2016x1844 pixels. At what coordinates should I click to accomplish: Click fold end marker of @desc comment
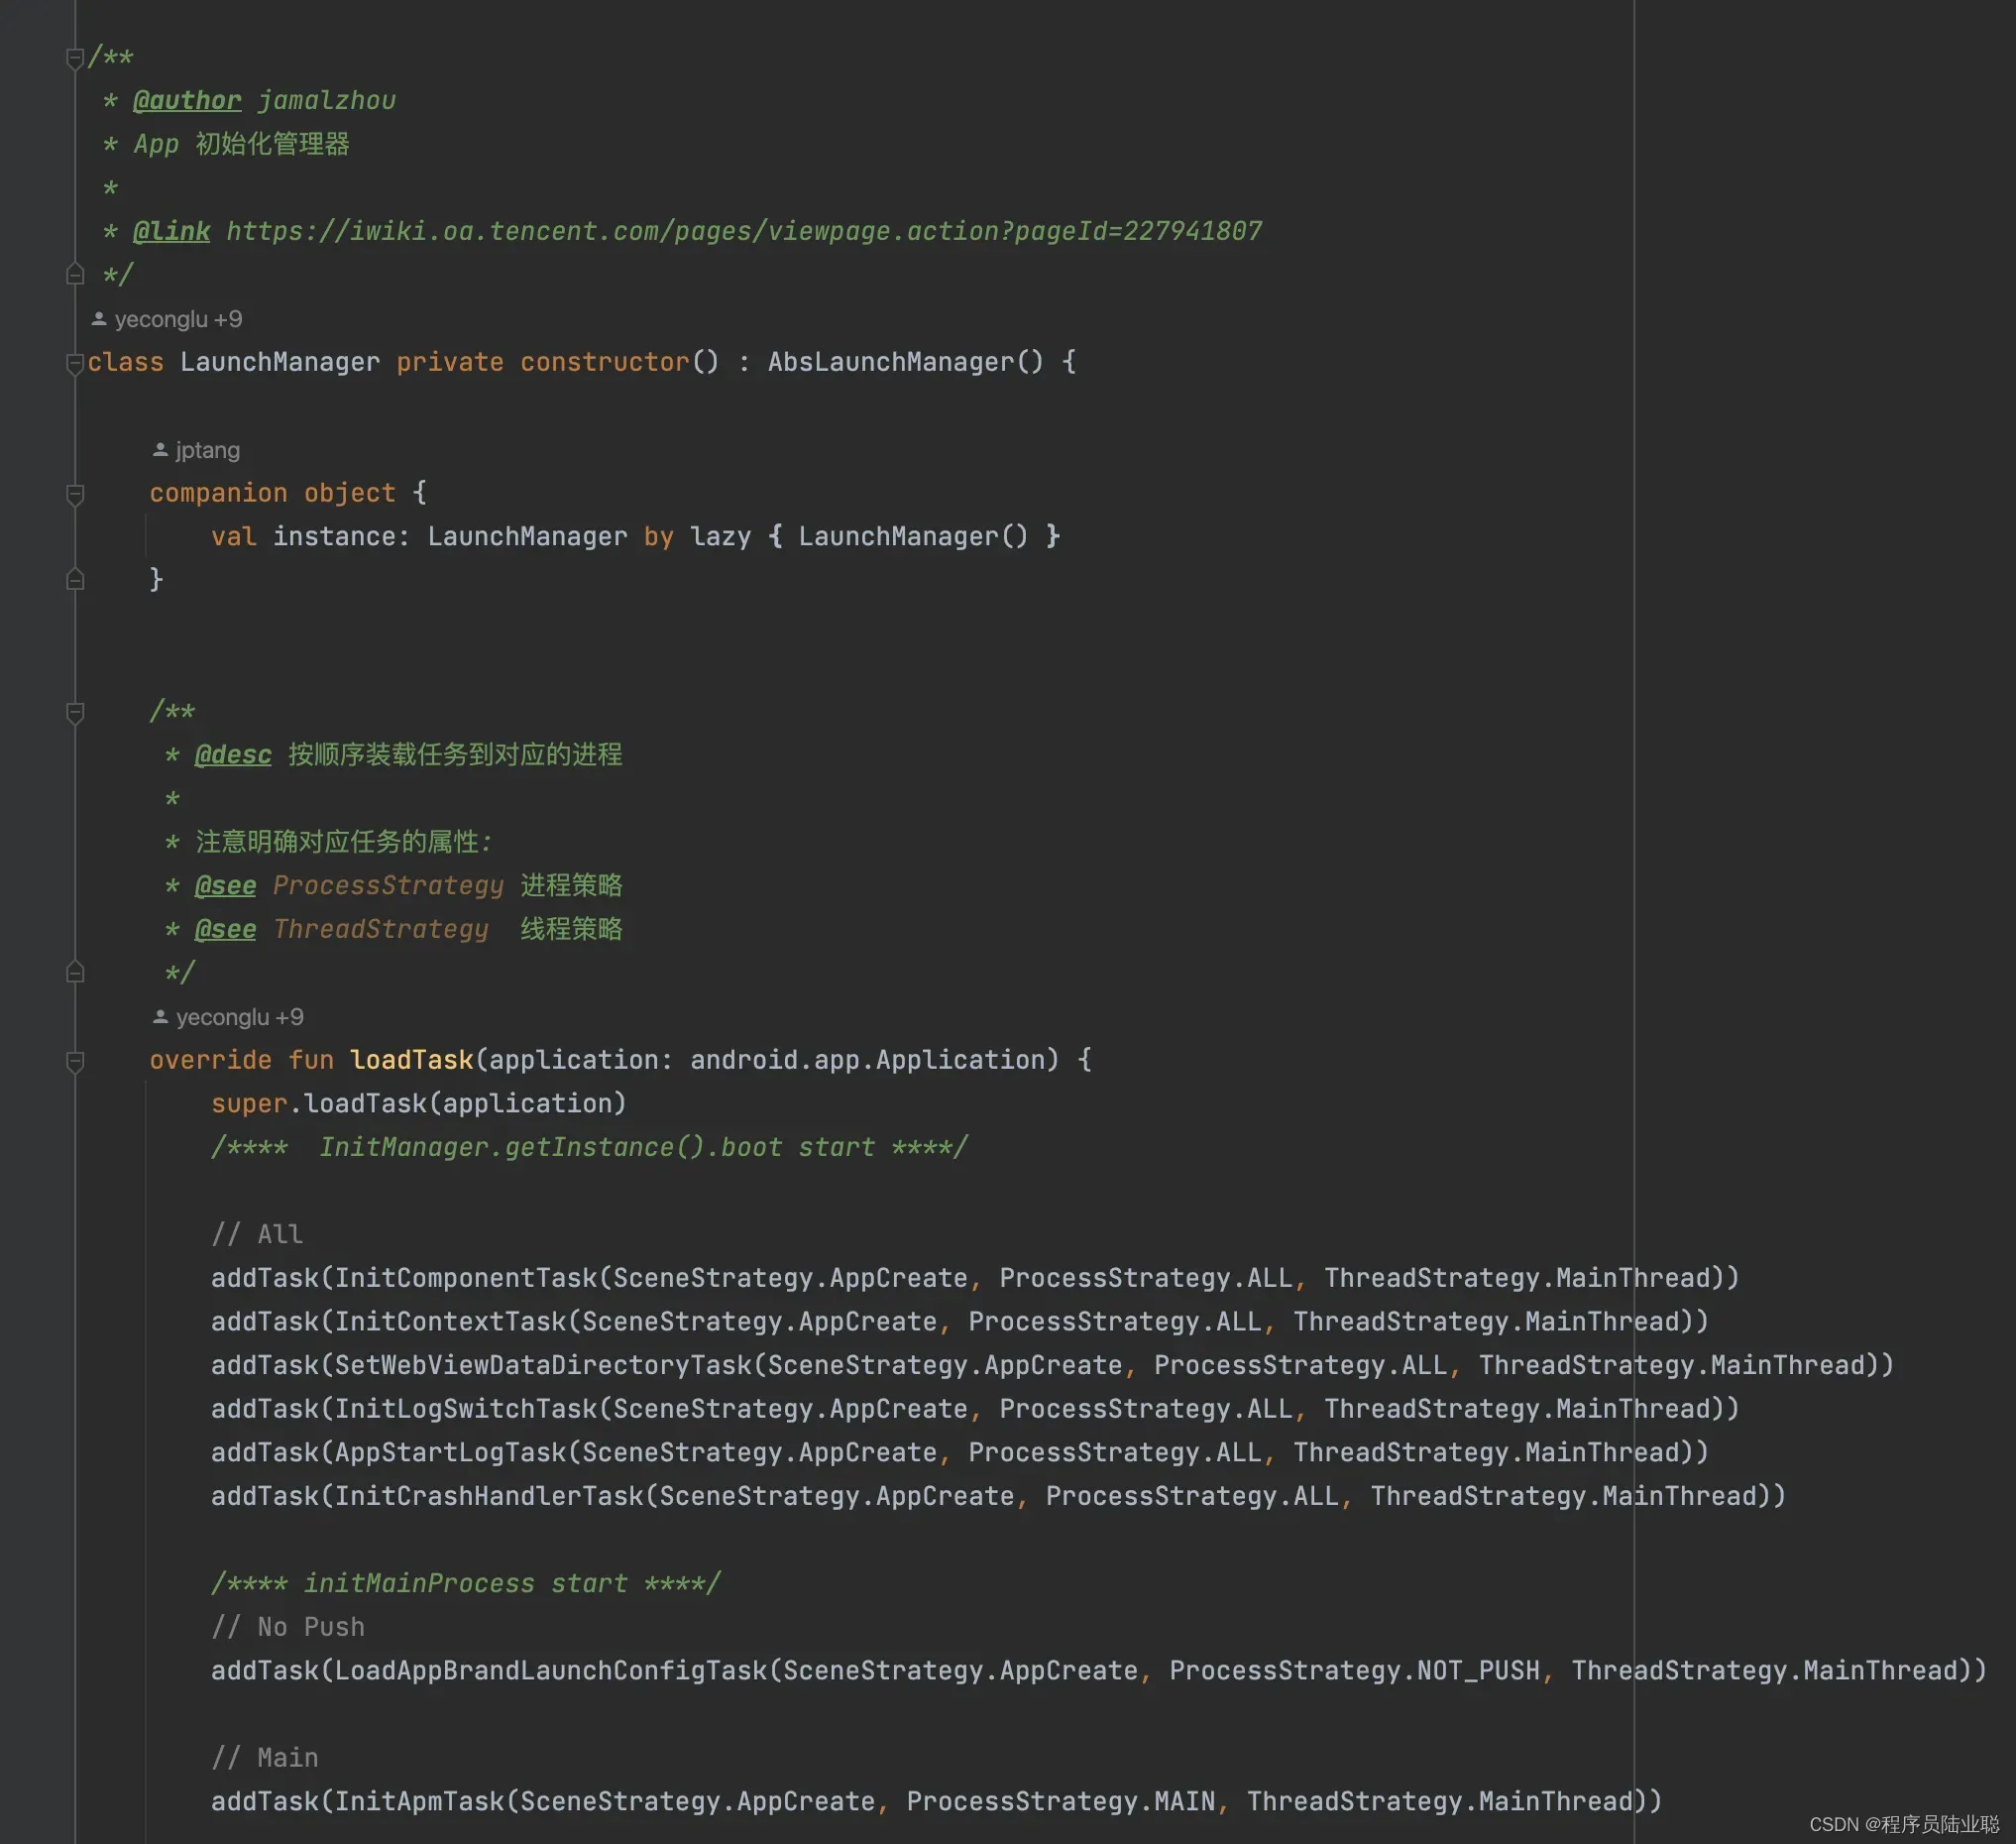(x=75, y=972)
